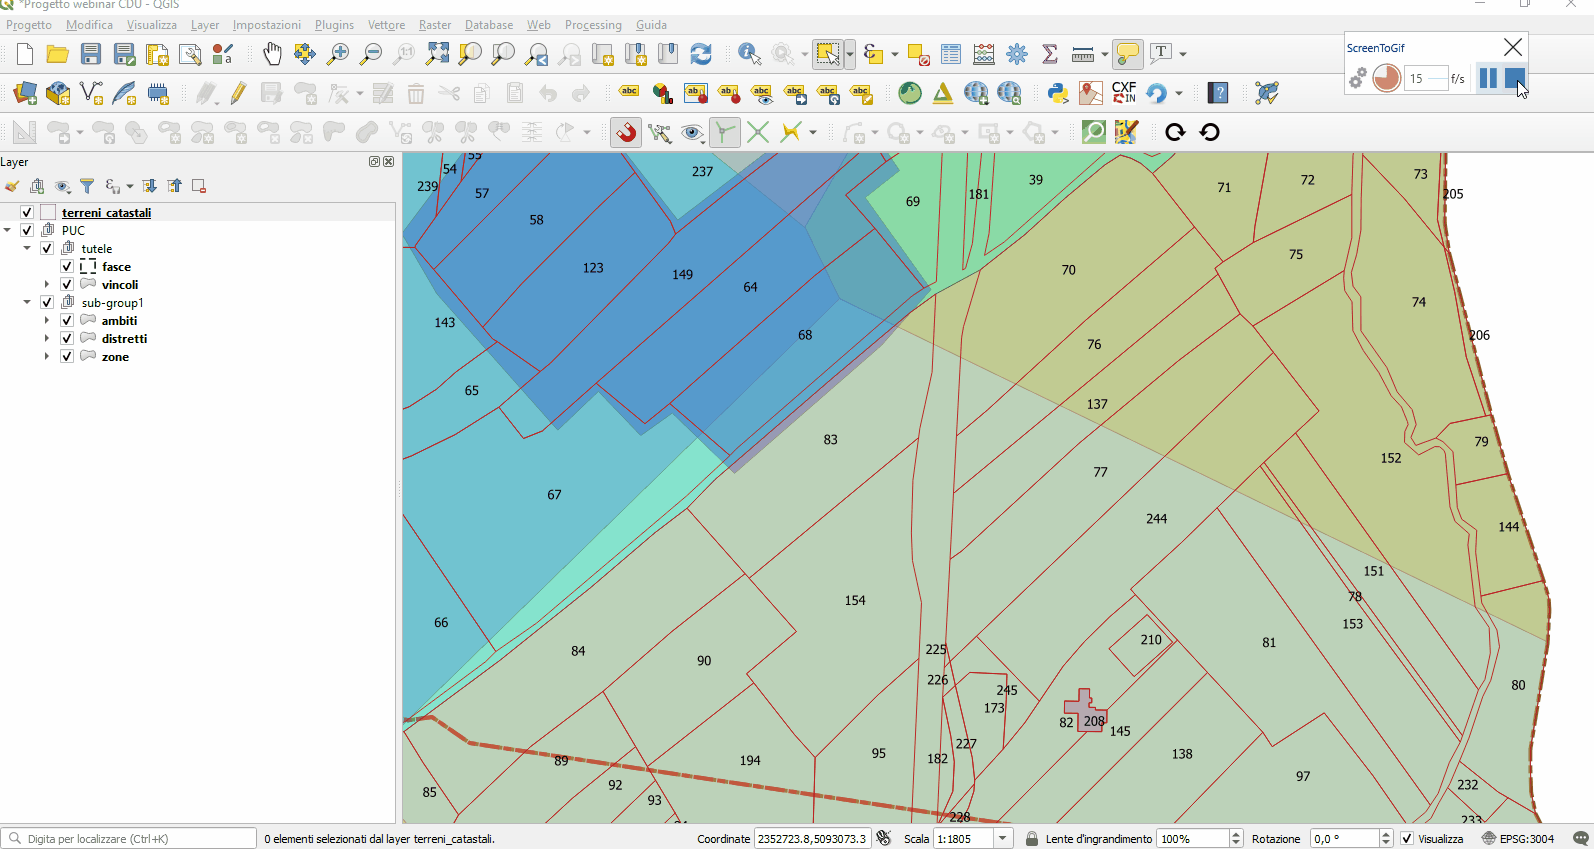Click the Coordinate value field
Viewport: 1594px width, 849px height.
tap(812, 839)
